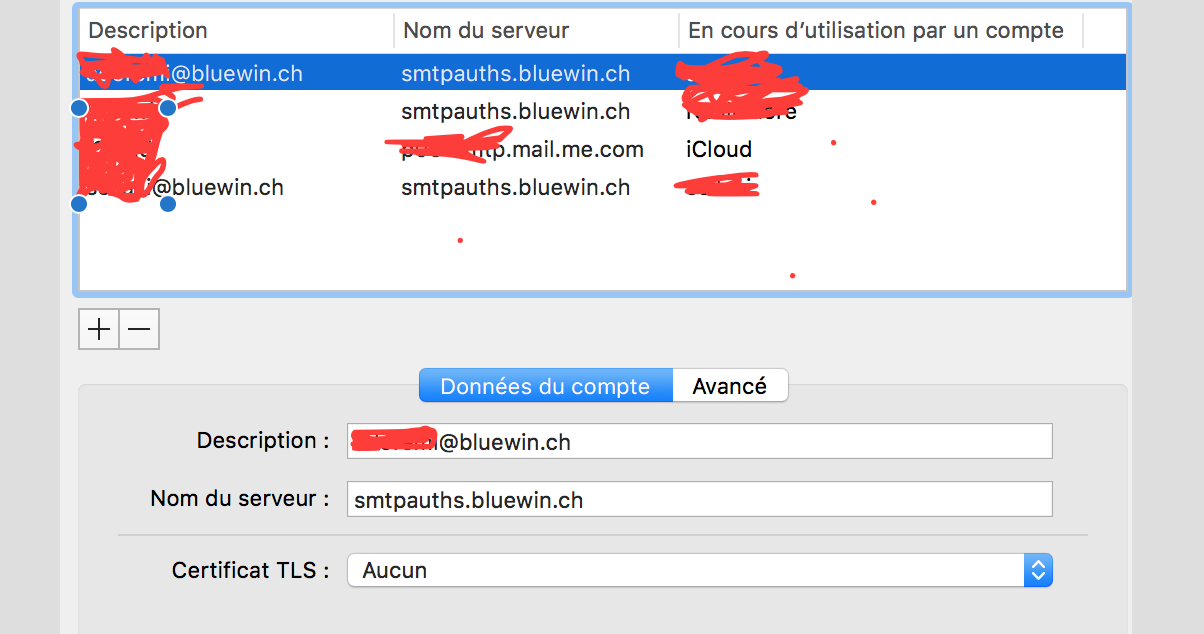Screen dimensions: 1204x634
Task: Click the remove (−) server button
Action: (x=139, y=328)
